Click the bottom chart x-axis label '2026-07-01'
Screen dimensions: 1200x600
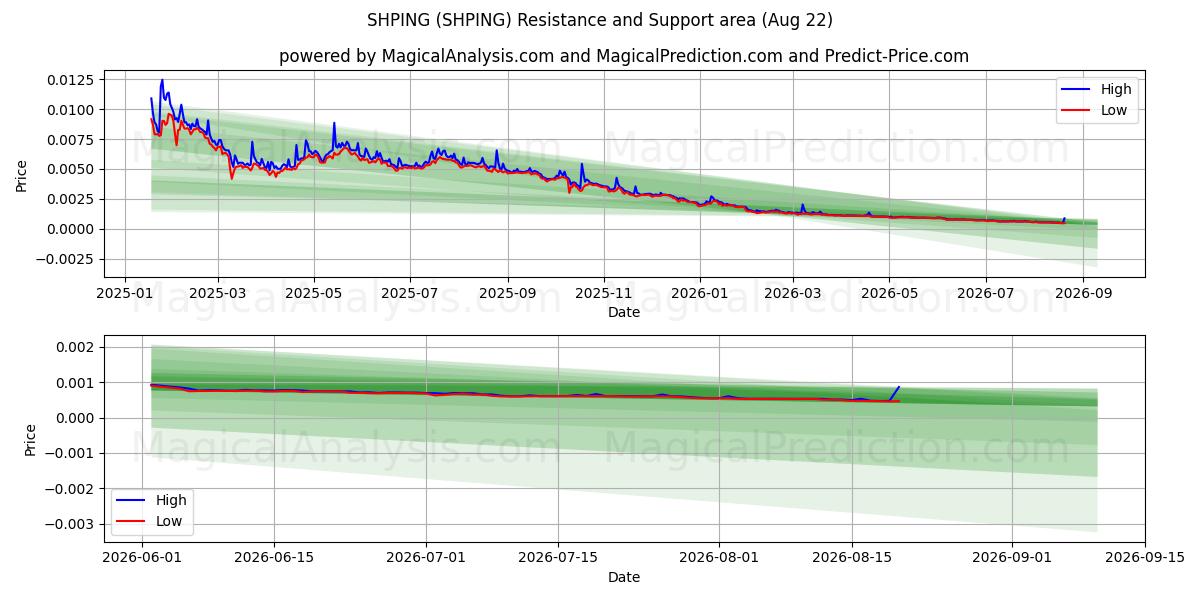[x=426, y=559]
